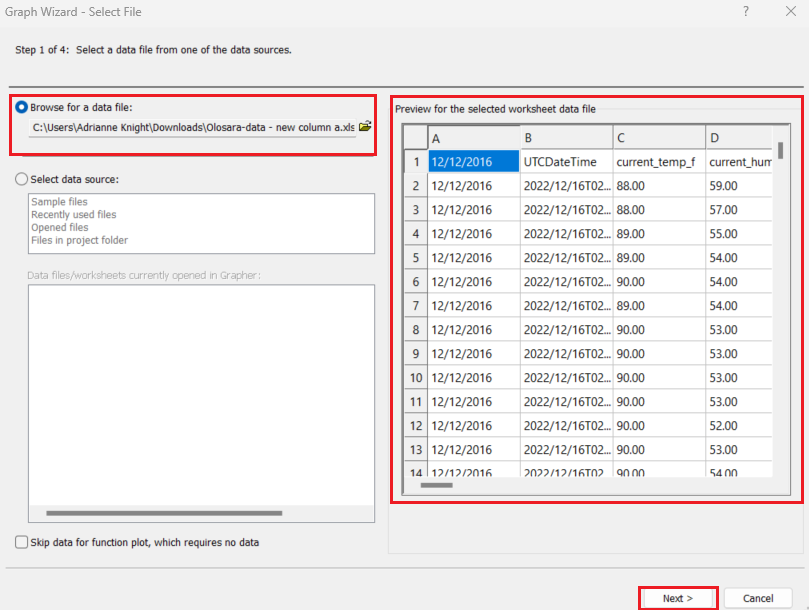Click the Next > button
Image resolution: width=809 pixels, height=610 pixels.
point(677,598)
